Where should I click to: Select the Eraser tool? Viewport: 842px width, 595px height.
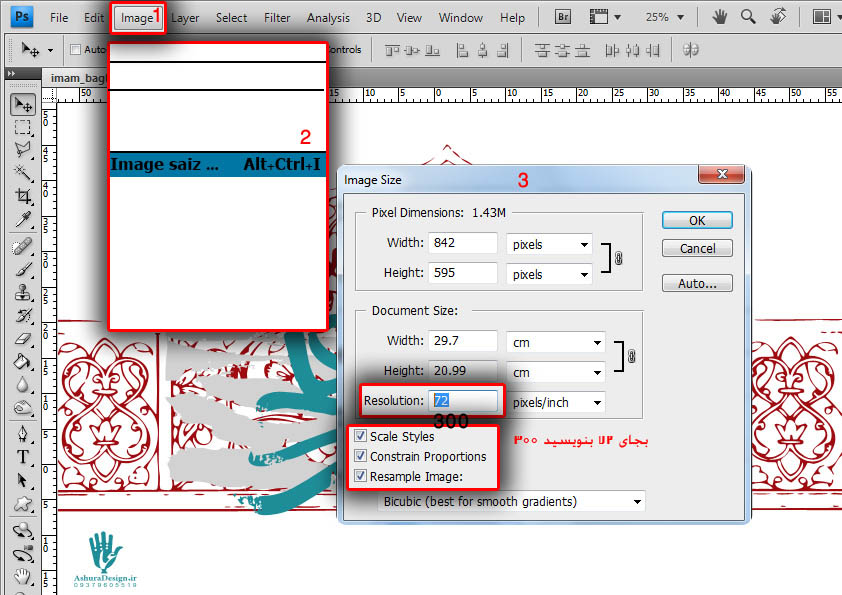23,338
